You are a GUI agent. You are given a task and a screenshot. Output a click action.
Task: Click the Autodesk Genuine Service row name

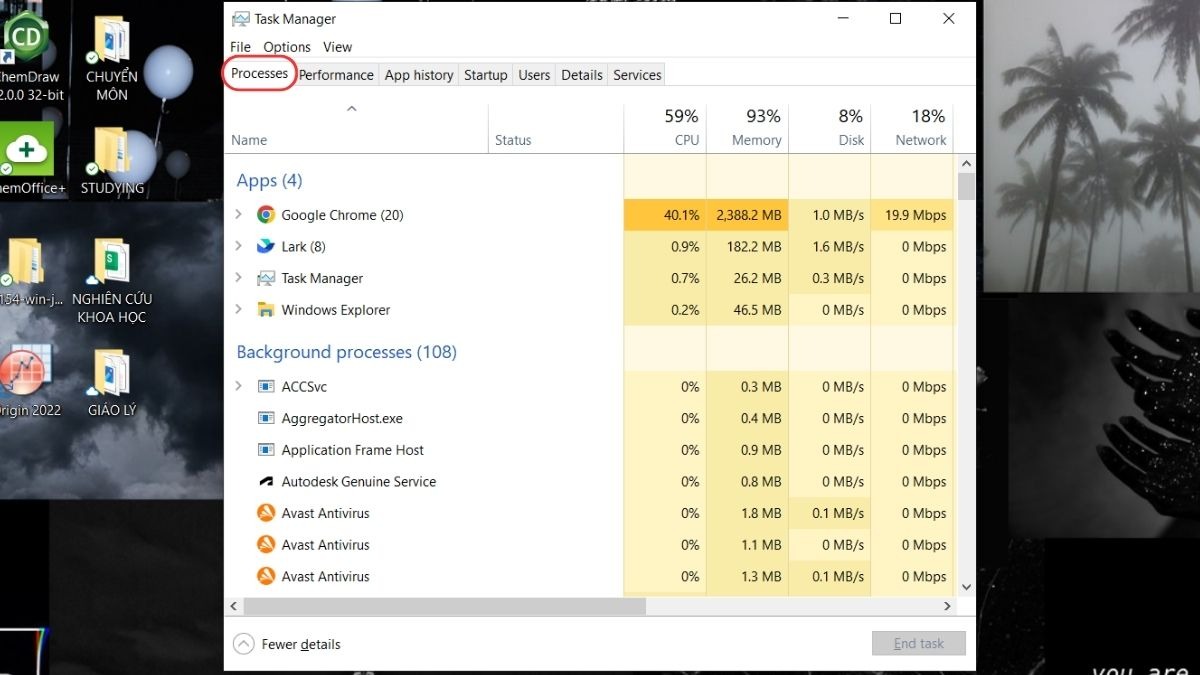[359, 482]
